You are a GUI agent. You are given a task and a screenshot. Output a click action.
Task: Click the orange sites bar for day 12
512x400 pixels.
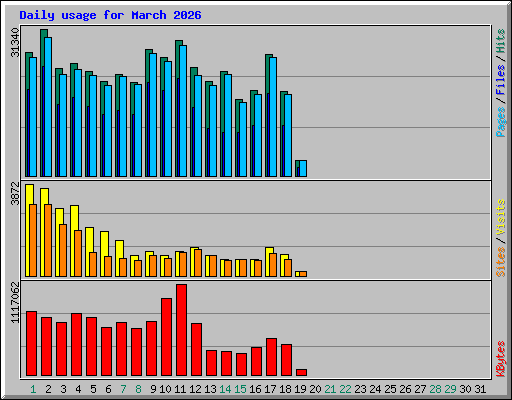(198, 263)
